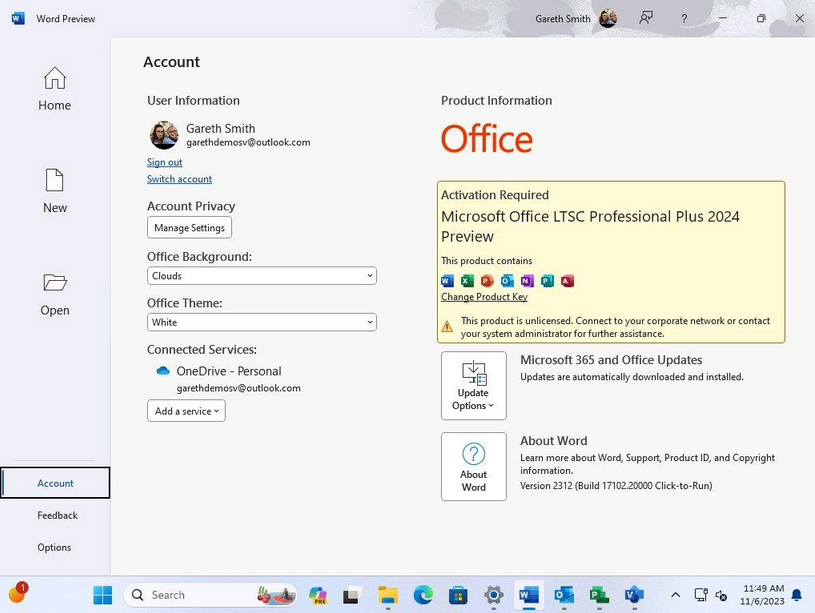Click the Sign out link
This screenshot has height=613, width=815.
pyautogui.click(x=164, y=162)
